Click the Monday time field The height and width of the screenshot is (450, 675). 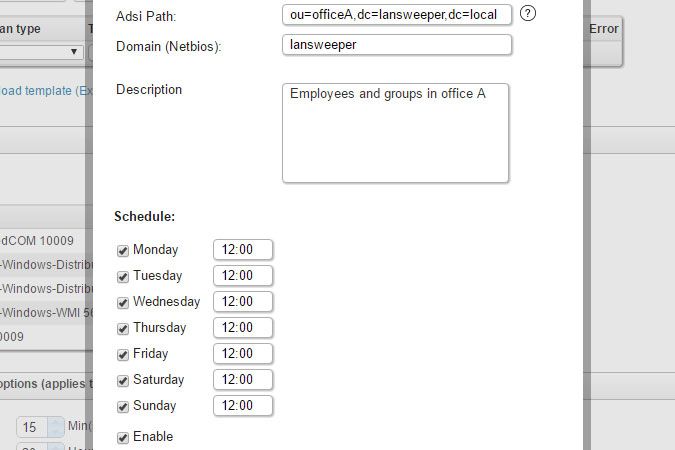(243, 250)
